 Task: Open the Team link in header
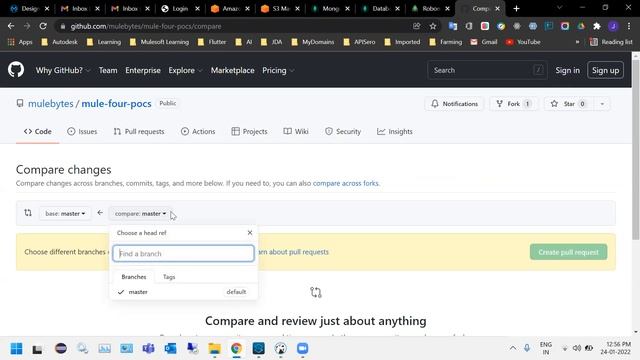[108, 70]
